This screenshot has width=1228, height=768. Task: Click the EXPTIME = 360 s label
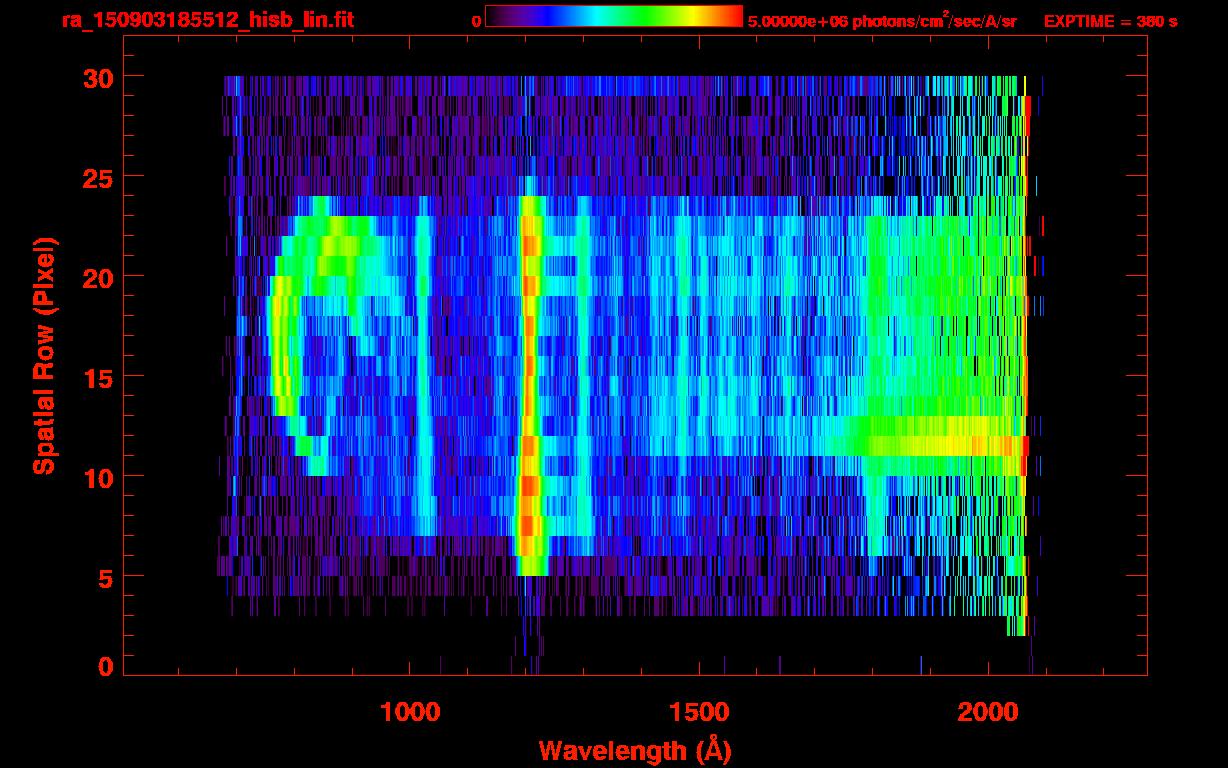click(x=1110, y=21)
